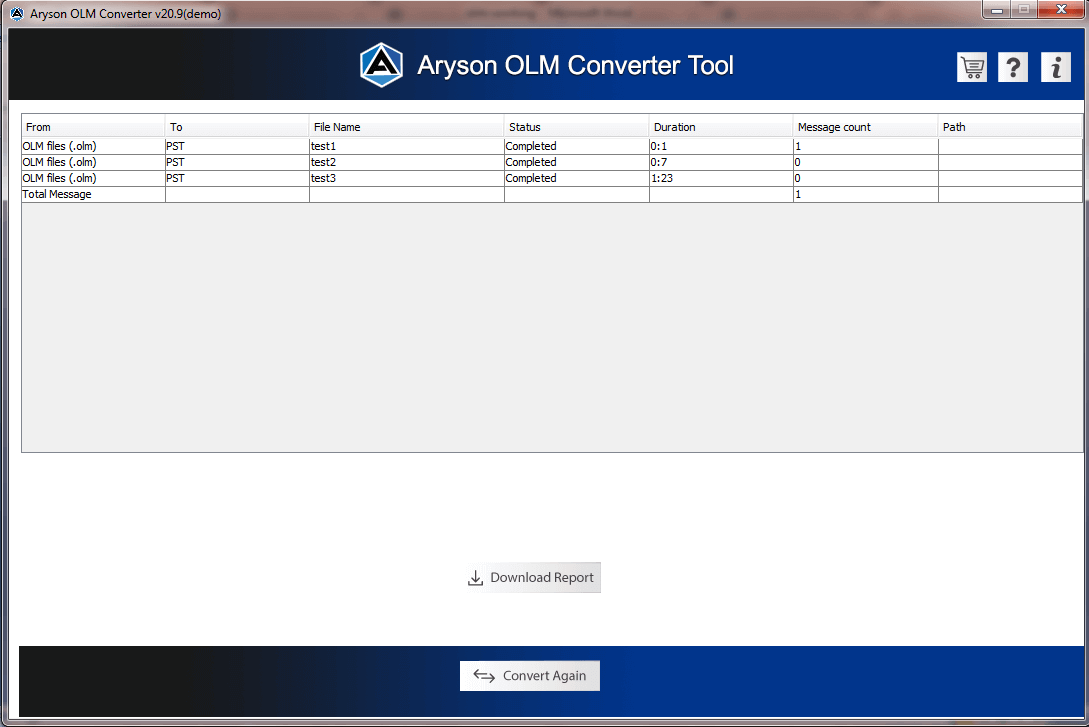
Task: Open the shopping cart purchase icon
Action: (972, 67)
